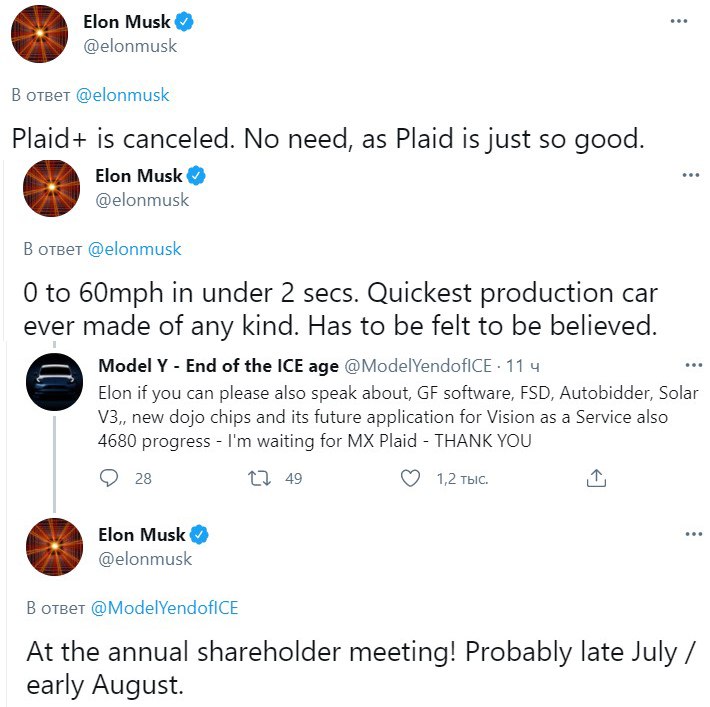The height and width of the screenshot is (707, 710).
Task: Open the Model Y car profile picture
Action: pos(54,382)
